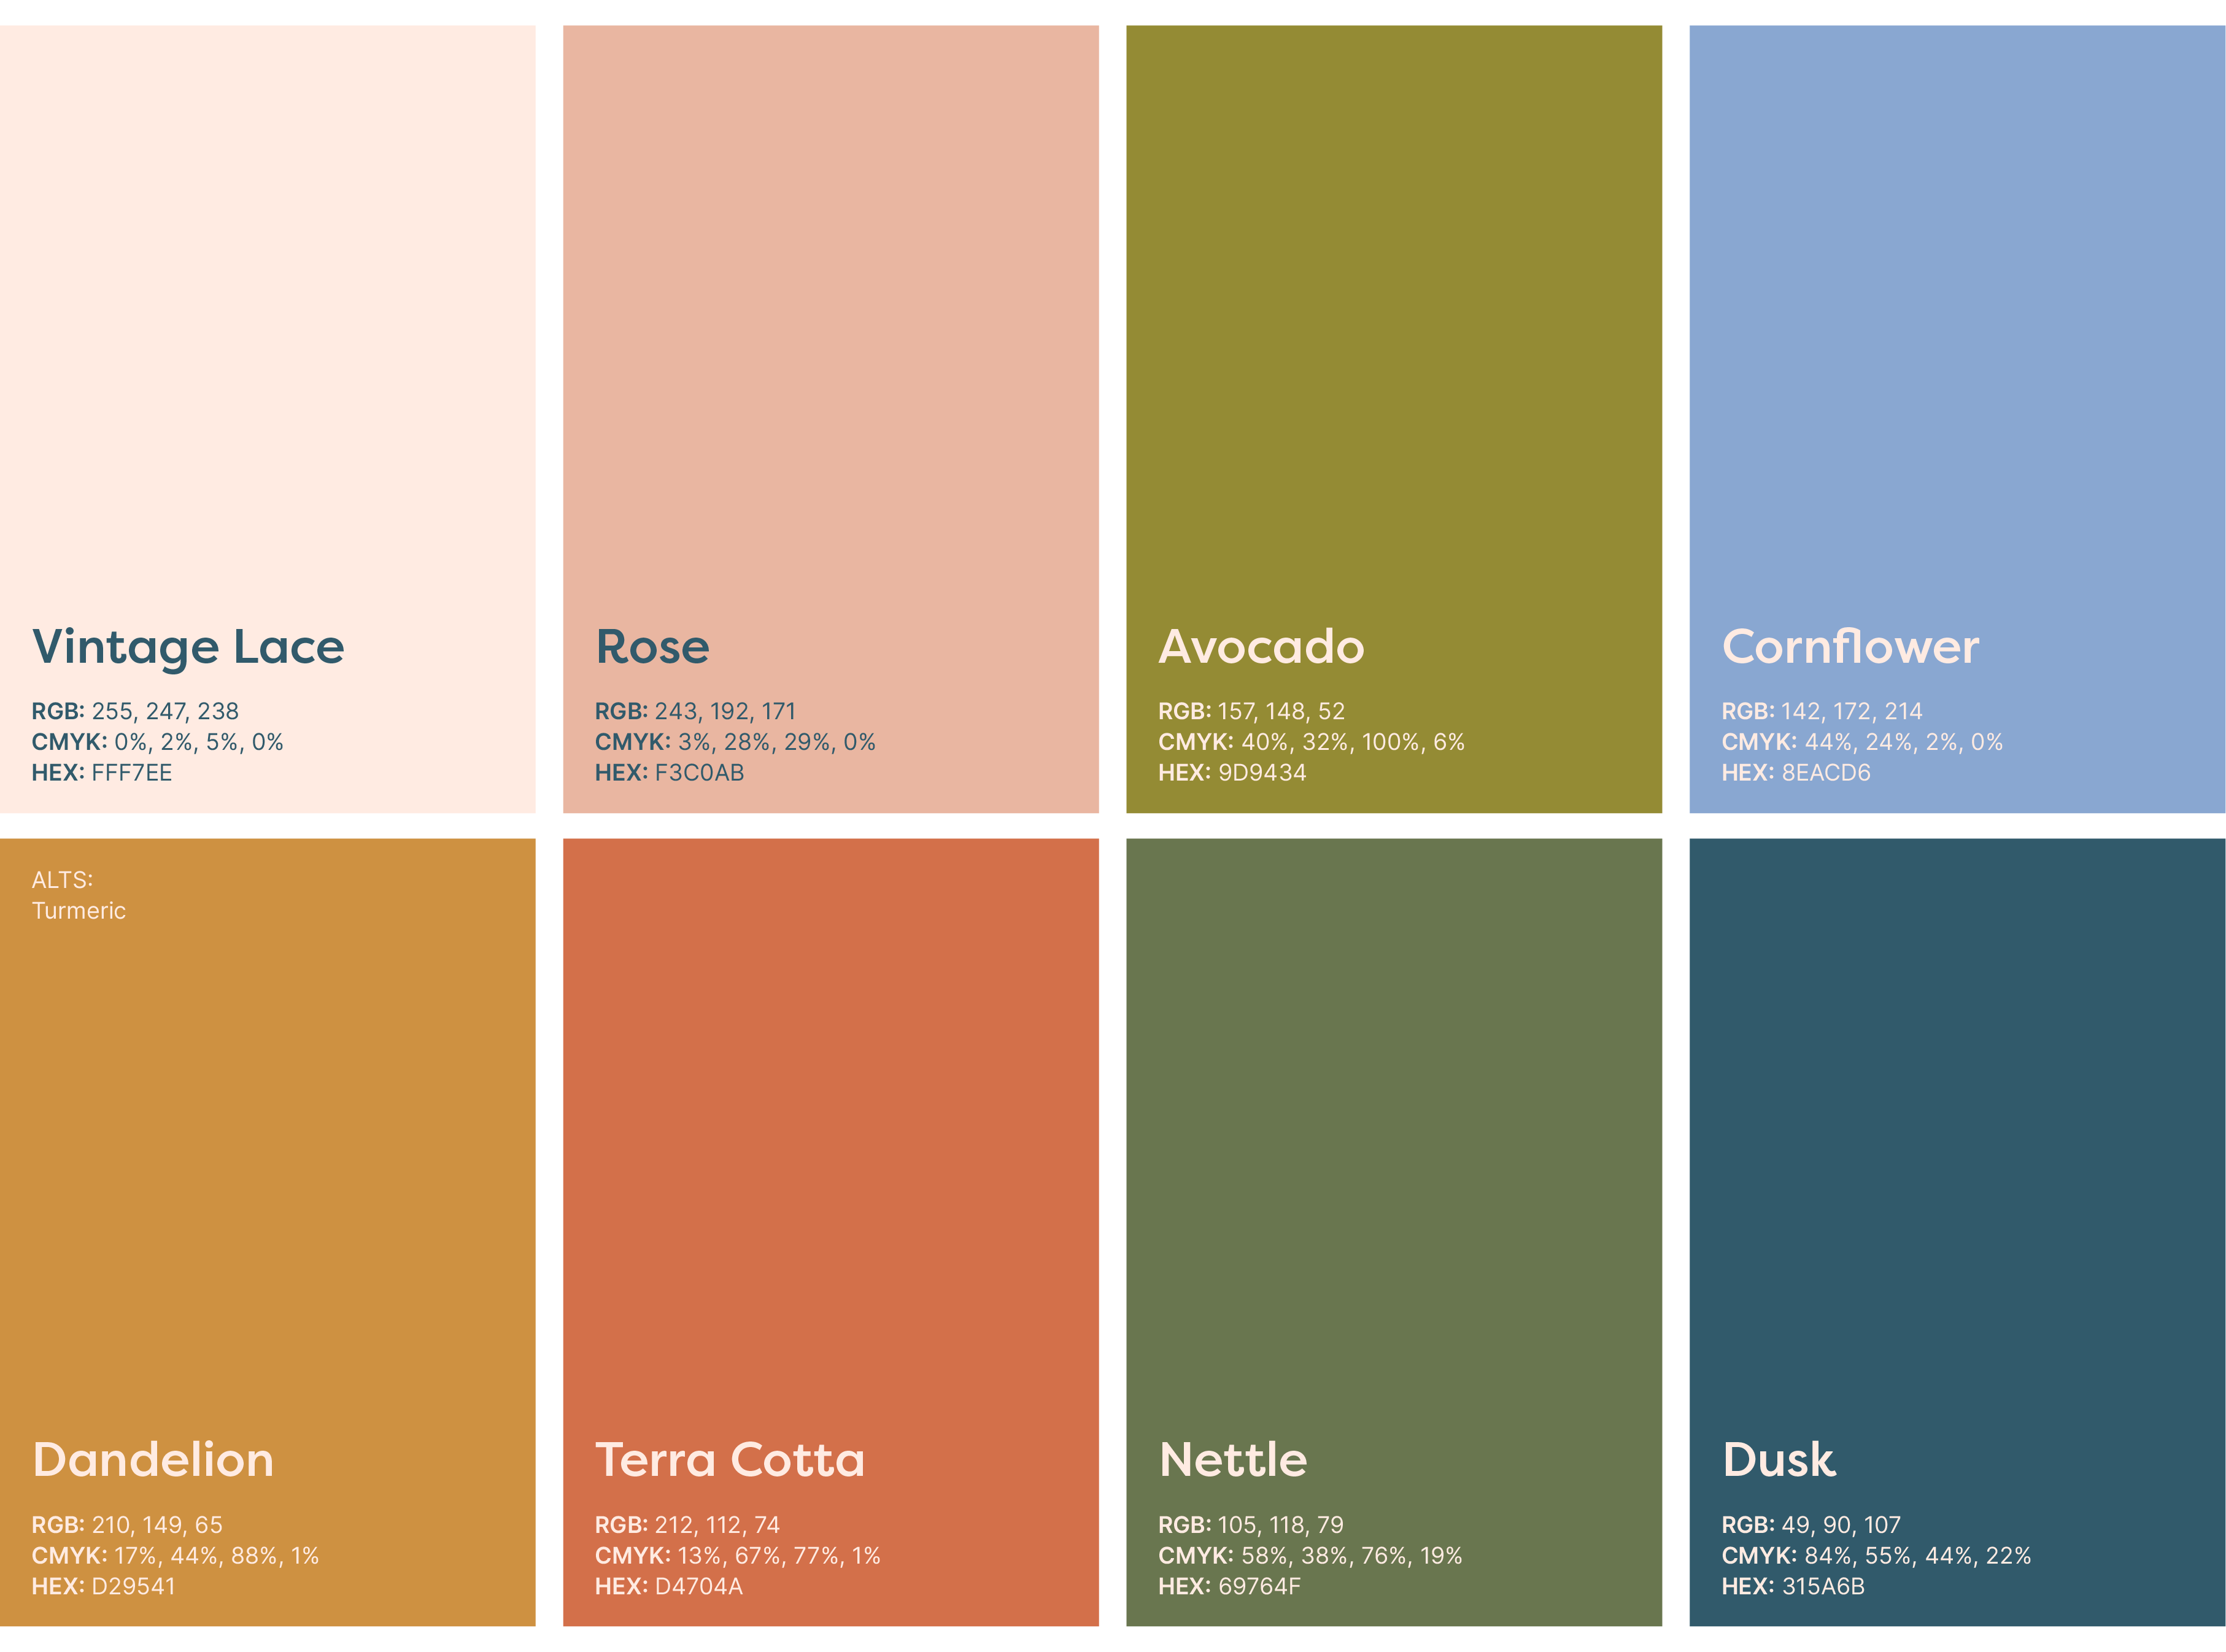The height and width of the screenshot is (1652, 2226).
Task: Click hex code FFF7EE
Action: (x=131, y=773)
